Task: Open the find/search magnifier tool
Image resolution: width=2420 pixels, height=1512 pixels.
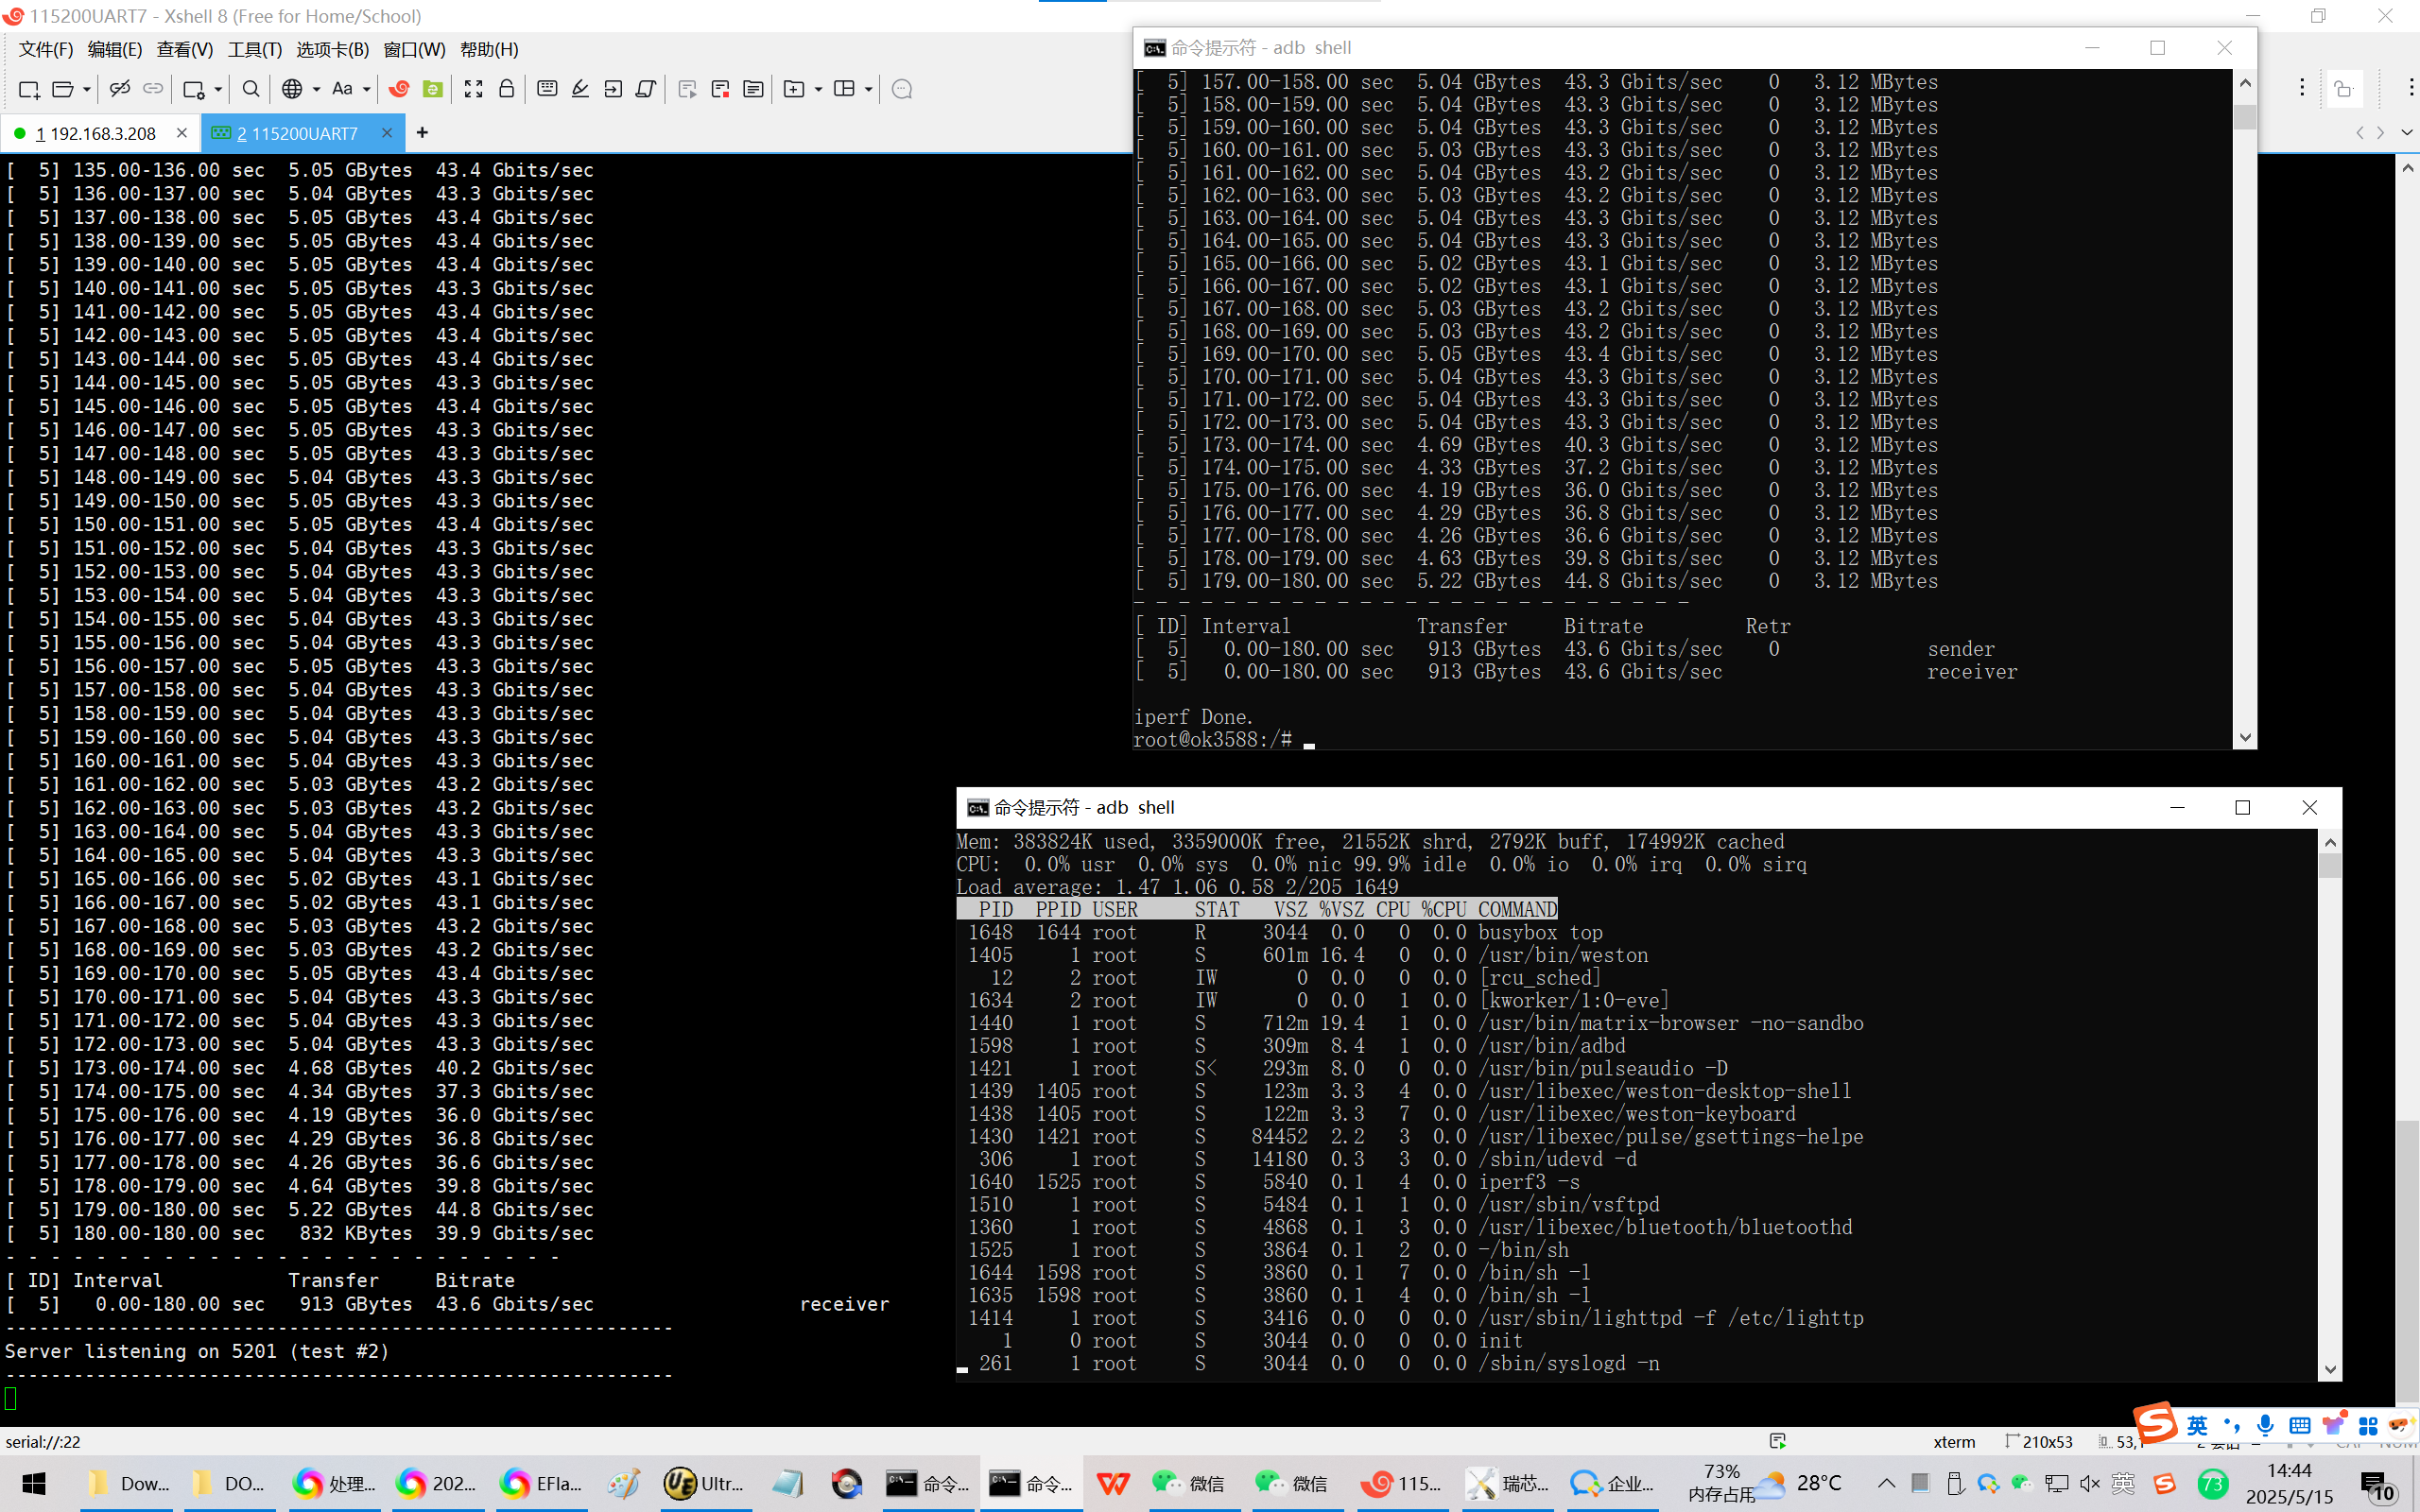Action: click(x=251, y=89)
